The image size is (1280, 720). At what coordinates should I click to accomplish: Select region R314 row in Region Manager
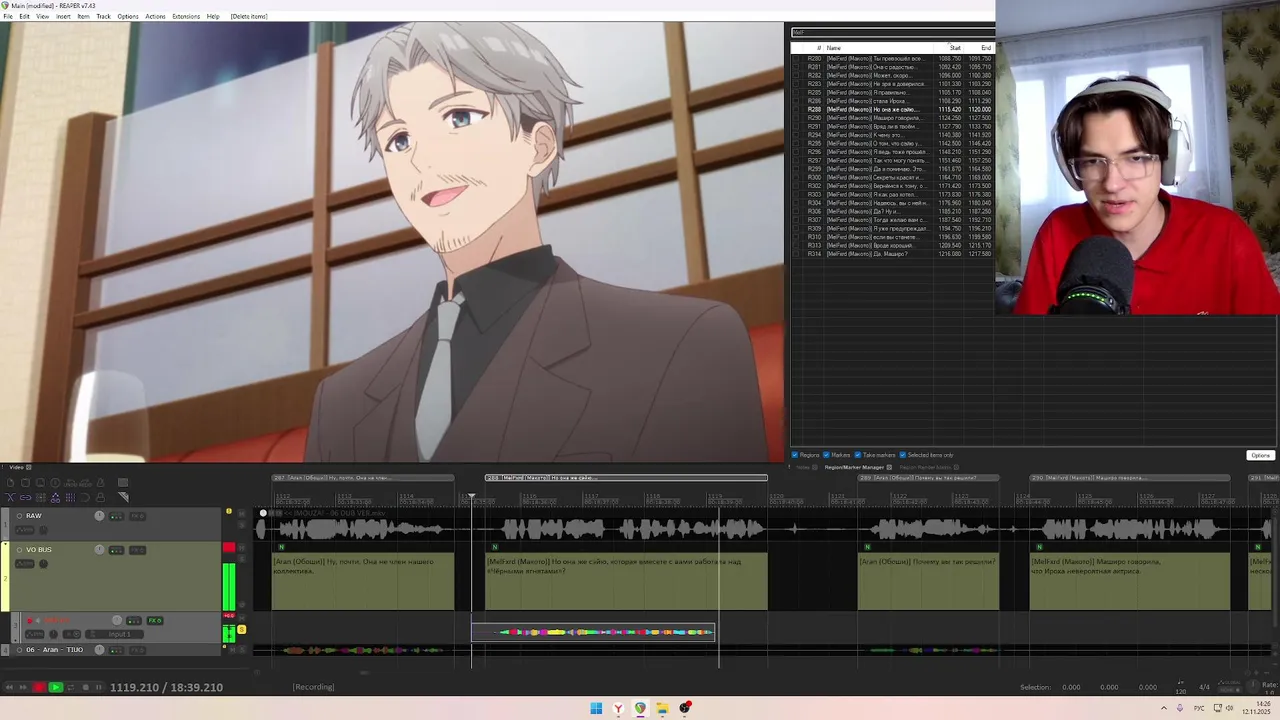point(893,254)
